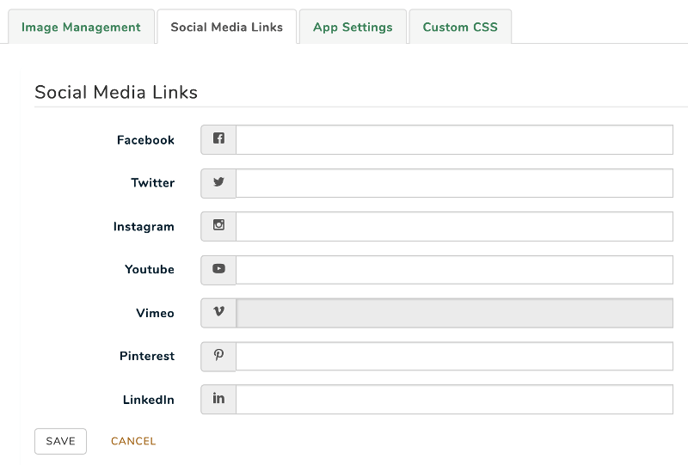688x465 pixels.
Task: Select the Social Media Links tab
Action: coord(227,27)
